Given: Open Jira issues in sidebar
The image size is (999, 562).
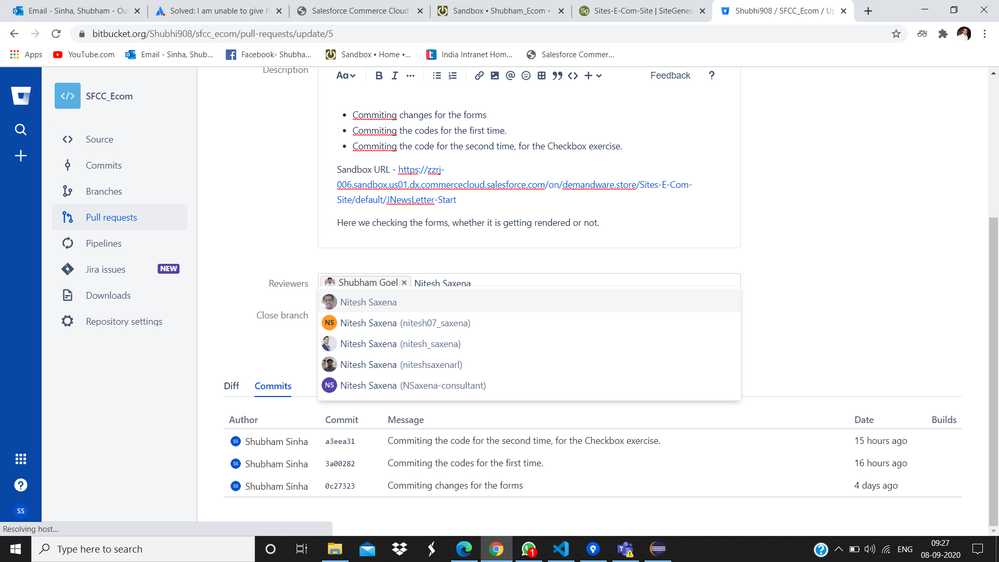Looking at the screenshot, I should [120, 270].
